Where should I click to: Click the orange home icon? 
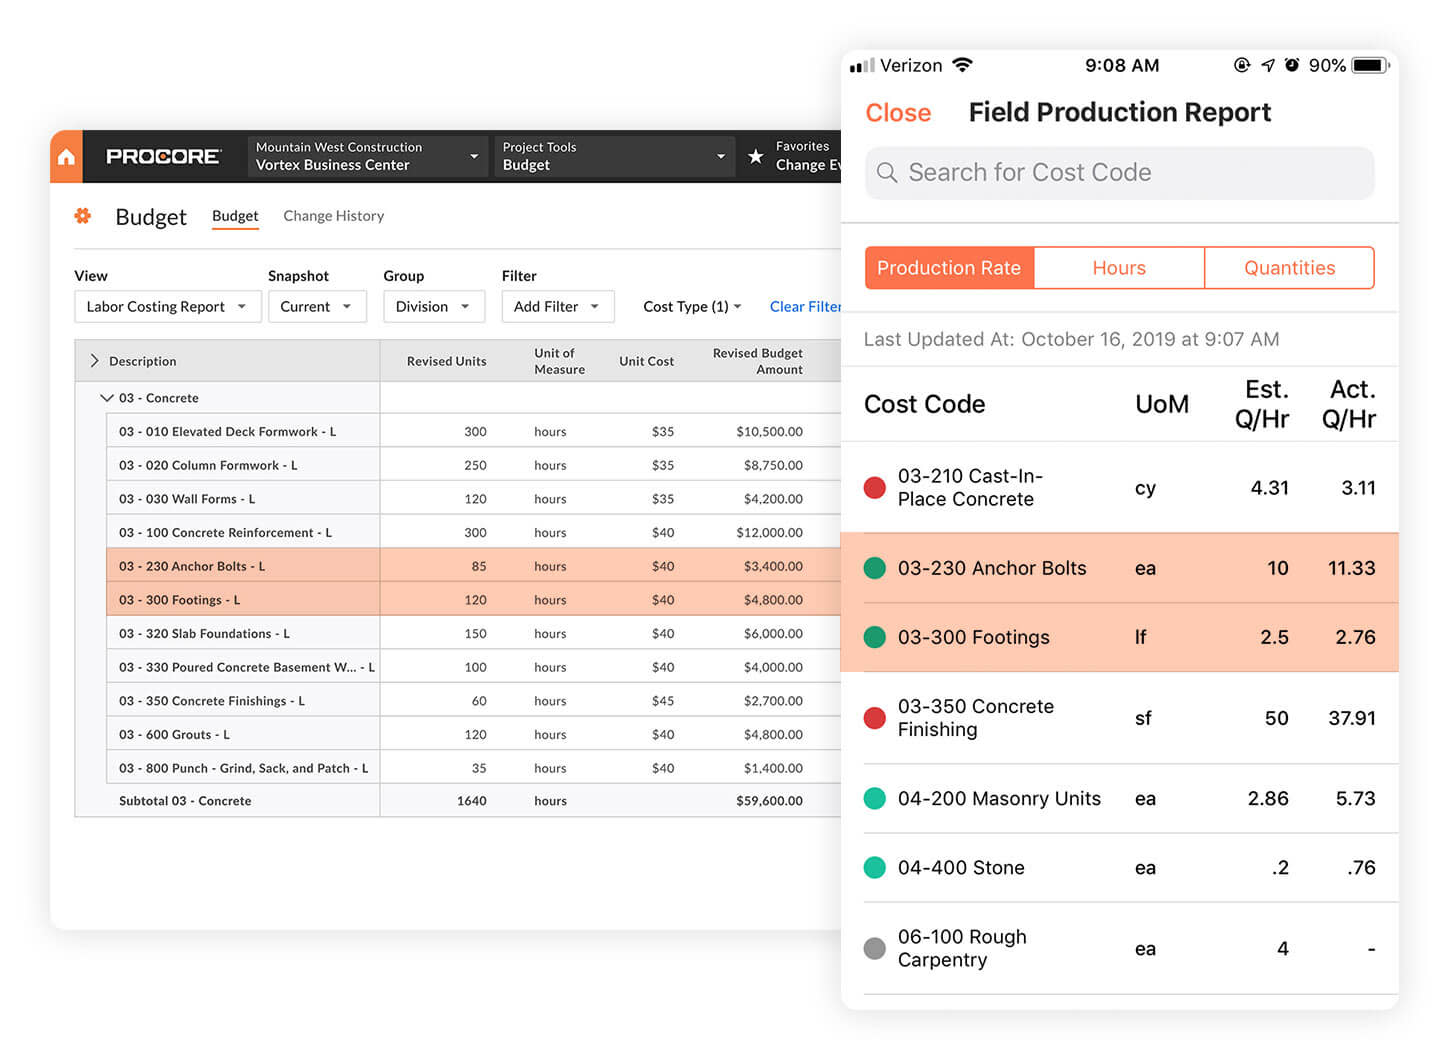(x=66, y=157)
